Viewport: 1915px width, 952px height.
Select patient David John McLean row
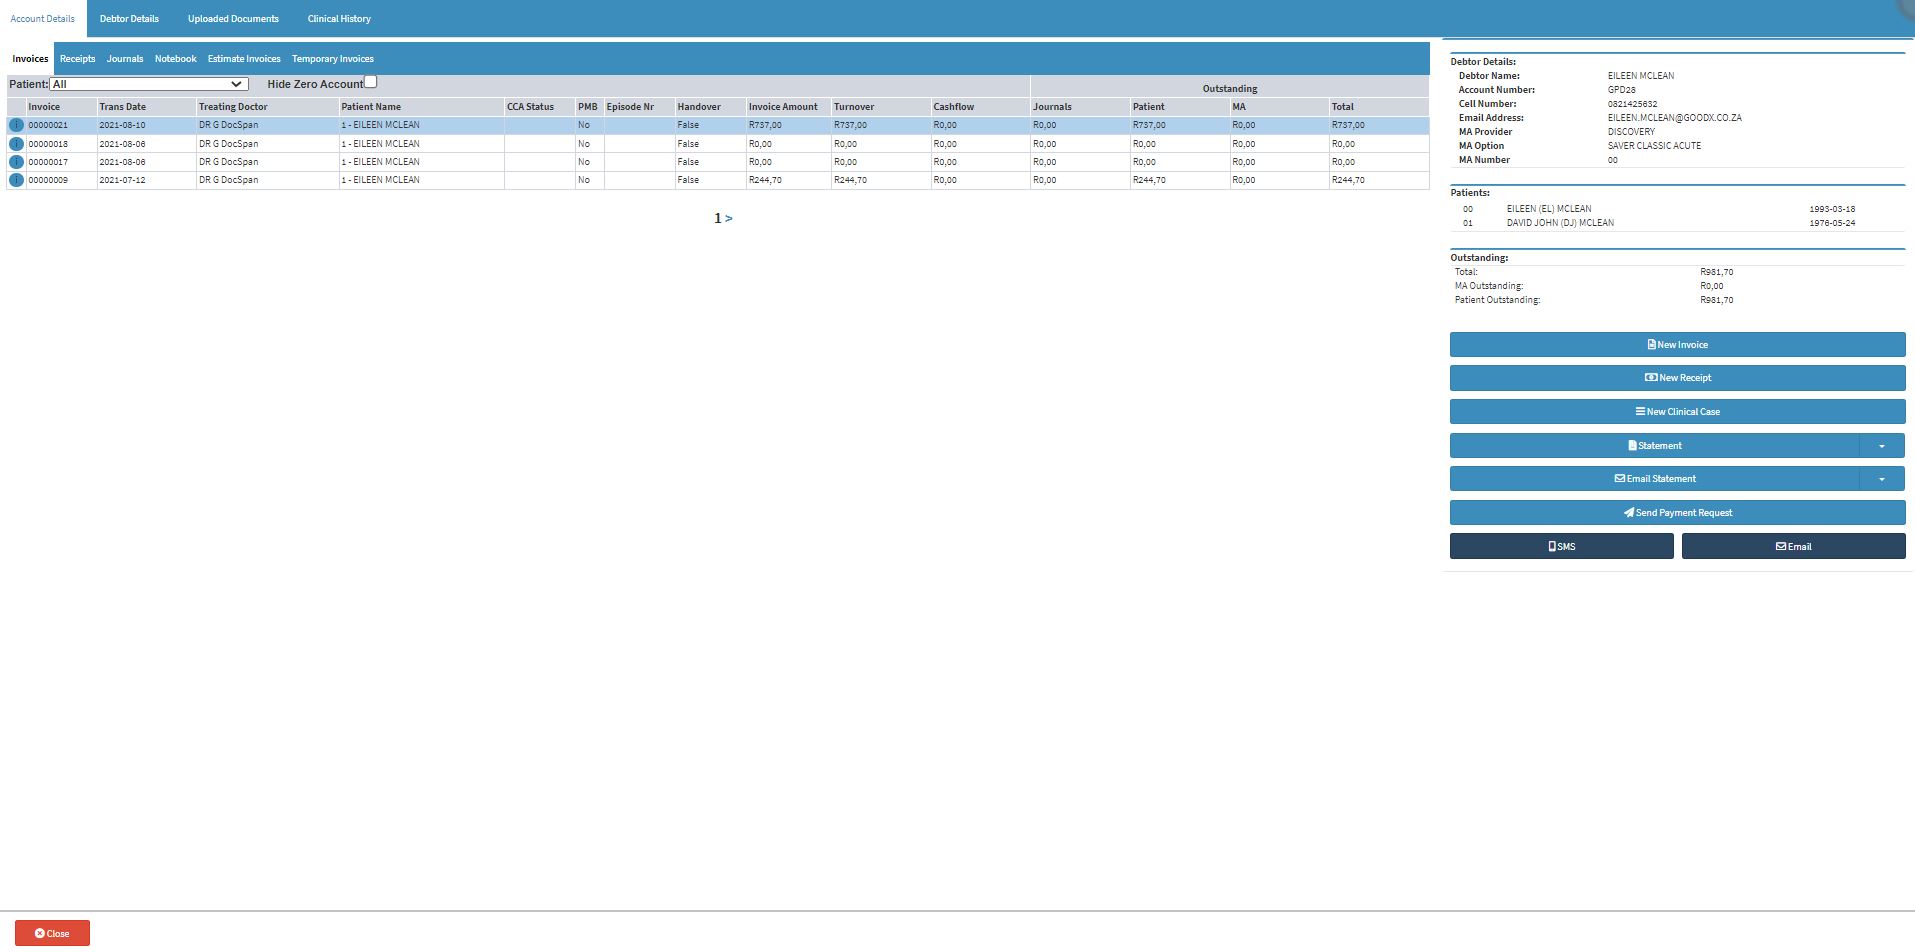click(x=1560, y=223)
